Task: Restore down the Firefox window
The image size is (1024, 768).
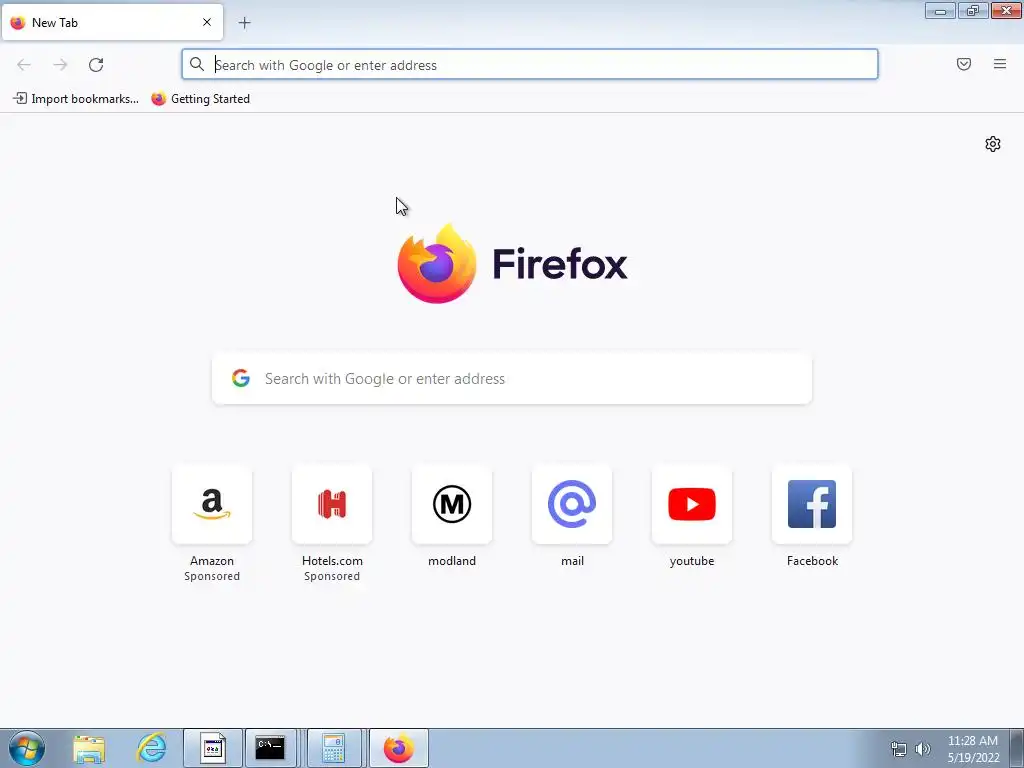Action: click(973, 10)
